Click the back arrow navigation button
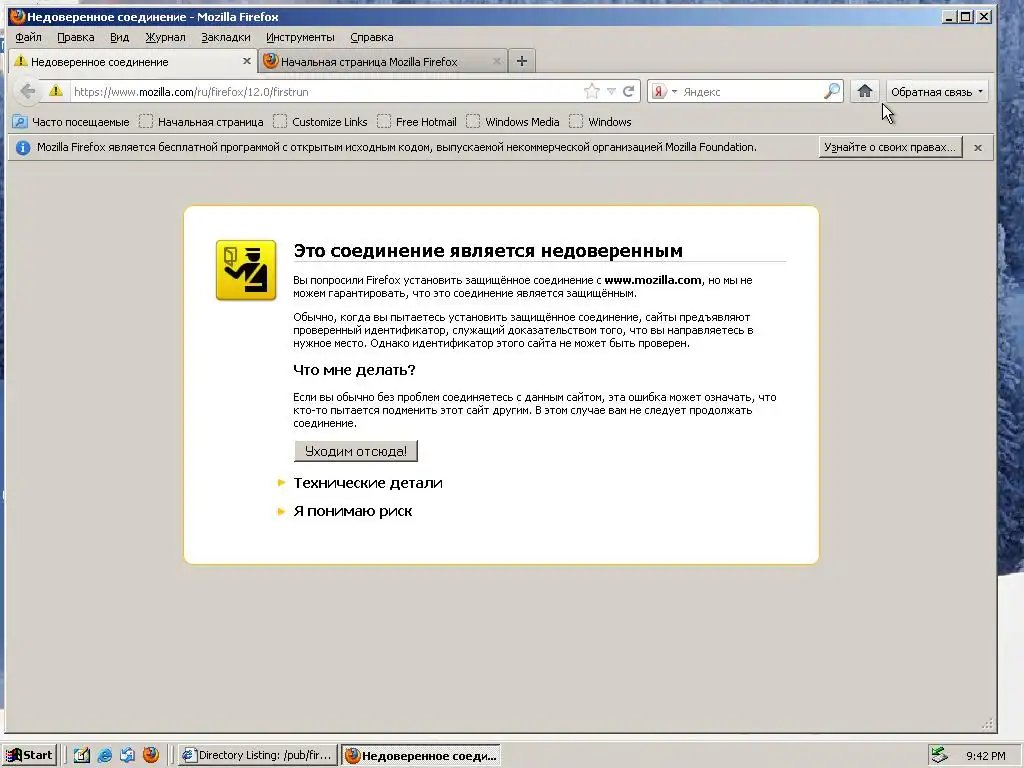The height and width of the screenshot is (768, 1024). [27, 91]
